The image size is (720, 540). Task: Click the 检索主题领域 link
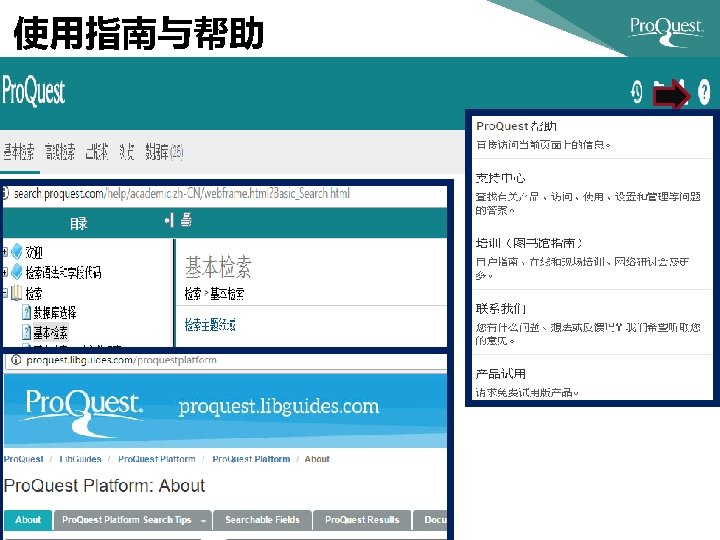(210, 325)
